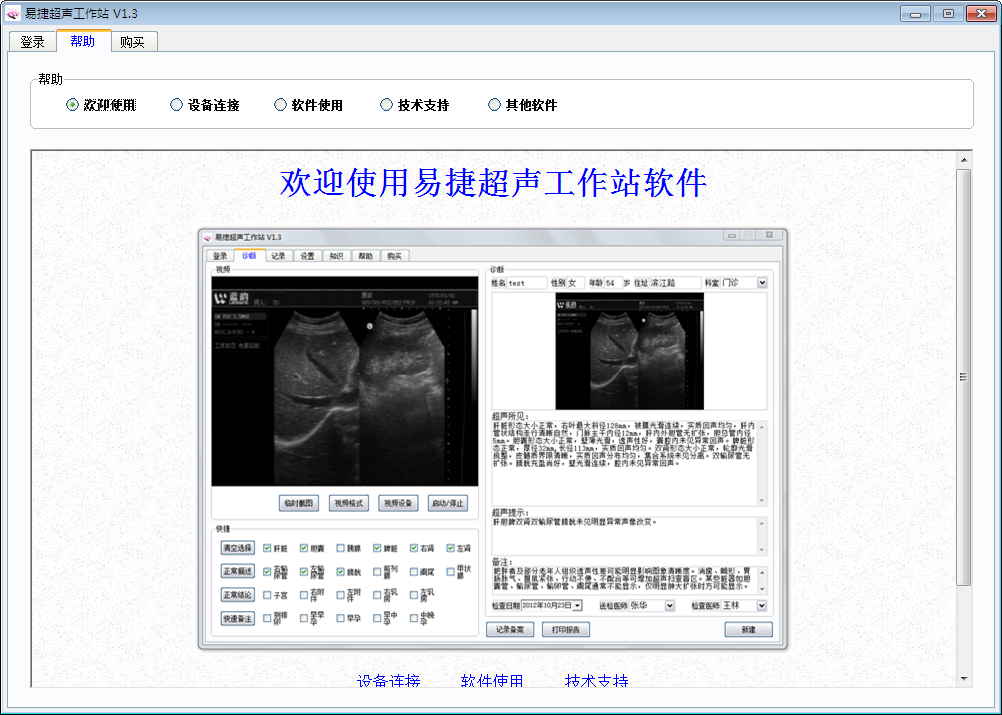Image resolution: width=1002 pixels, height=715 pixels.
Task: Click the large ultrasound video preview image
Action: [345, 381]
